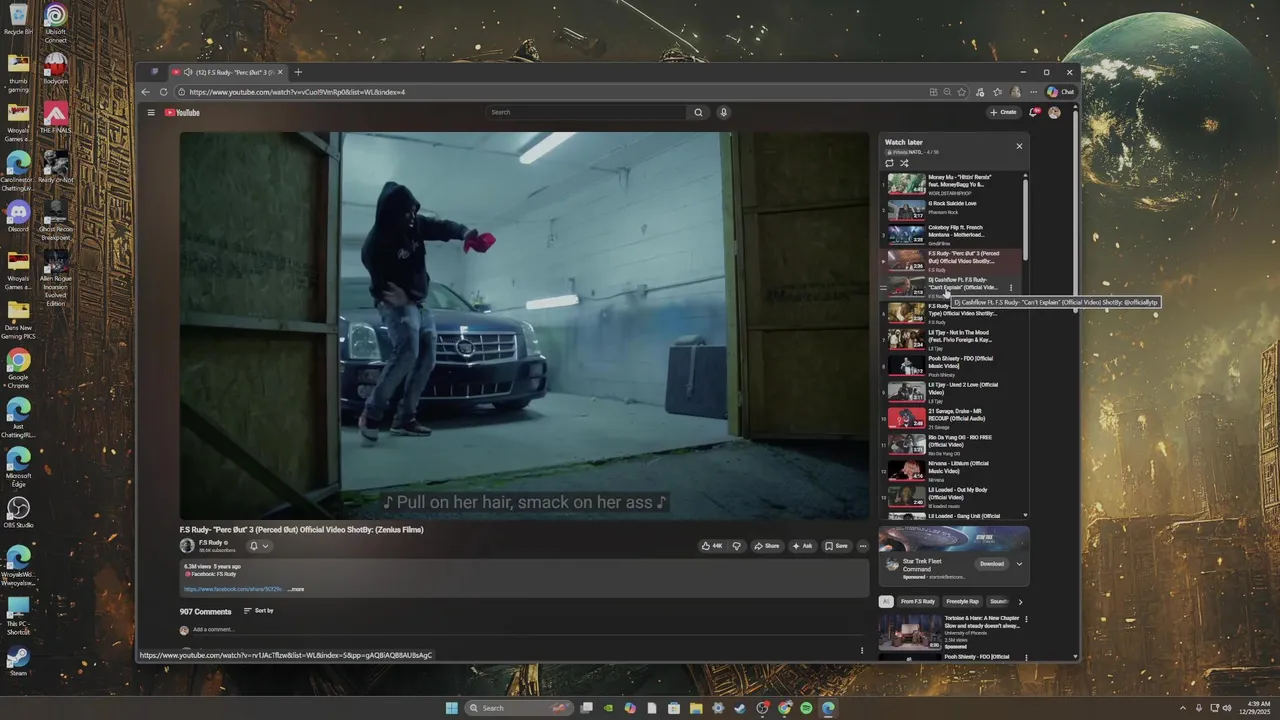Viewport: 1280px width, 720px height.
Task: Open Recycle Bin on desktop
Action: click(x=18, y=20)
